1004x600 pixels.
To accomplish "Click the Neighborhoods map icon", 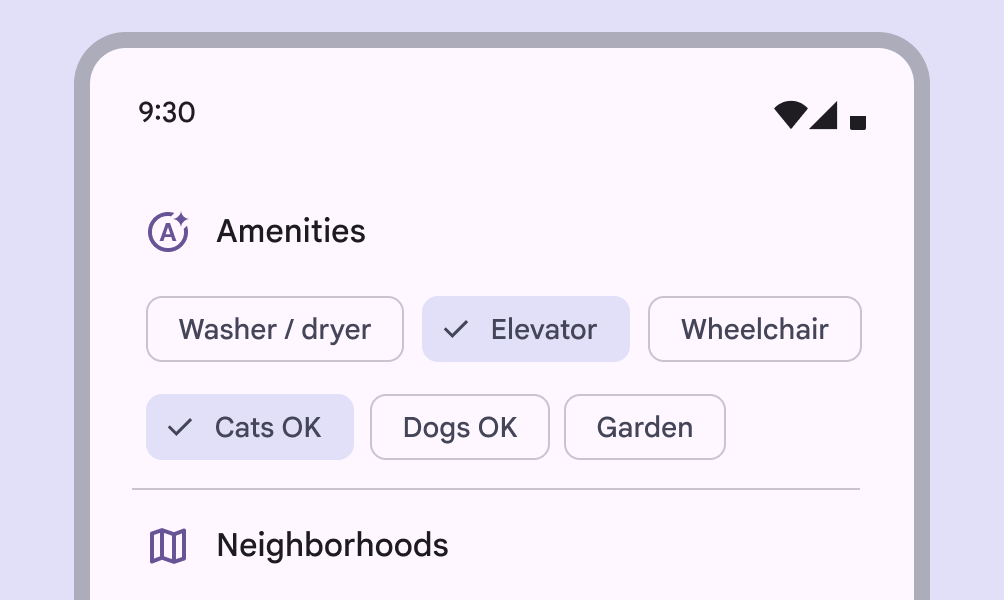I will click(x=168, y=545).
